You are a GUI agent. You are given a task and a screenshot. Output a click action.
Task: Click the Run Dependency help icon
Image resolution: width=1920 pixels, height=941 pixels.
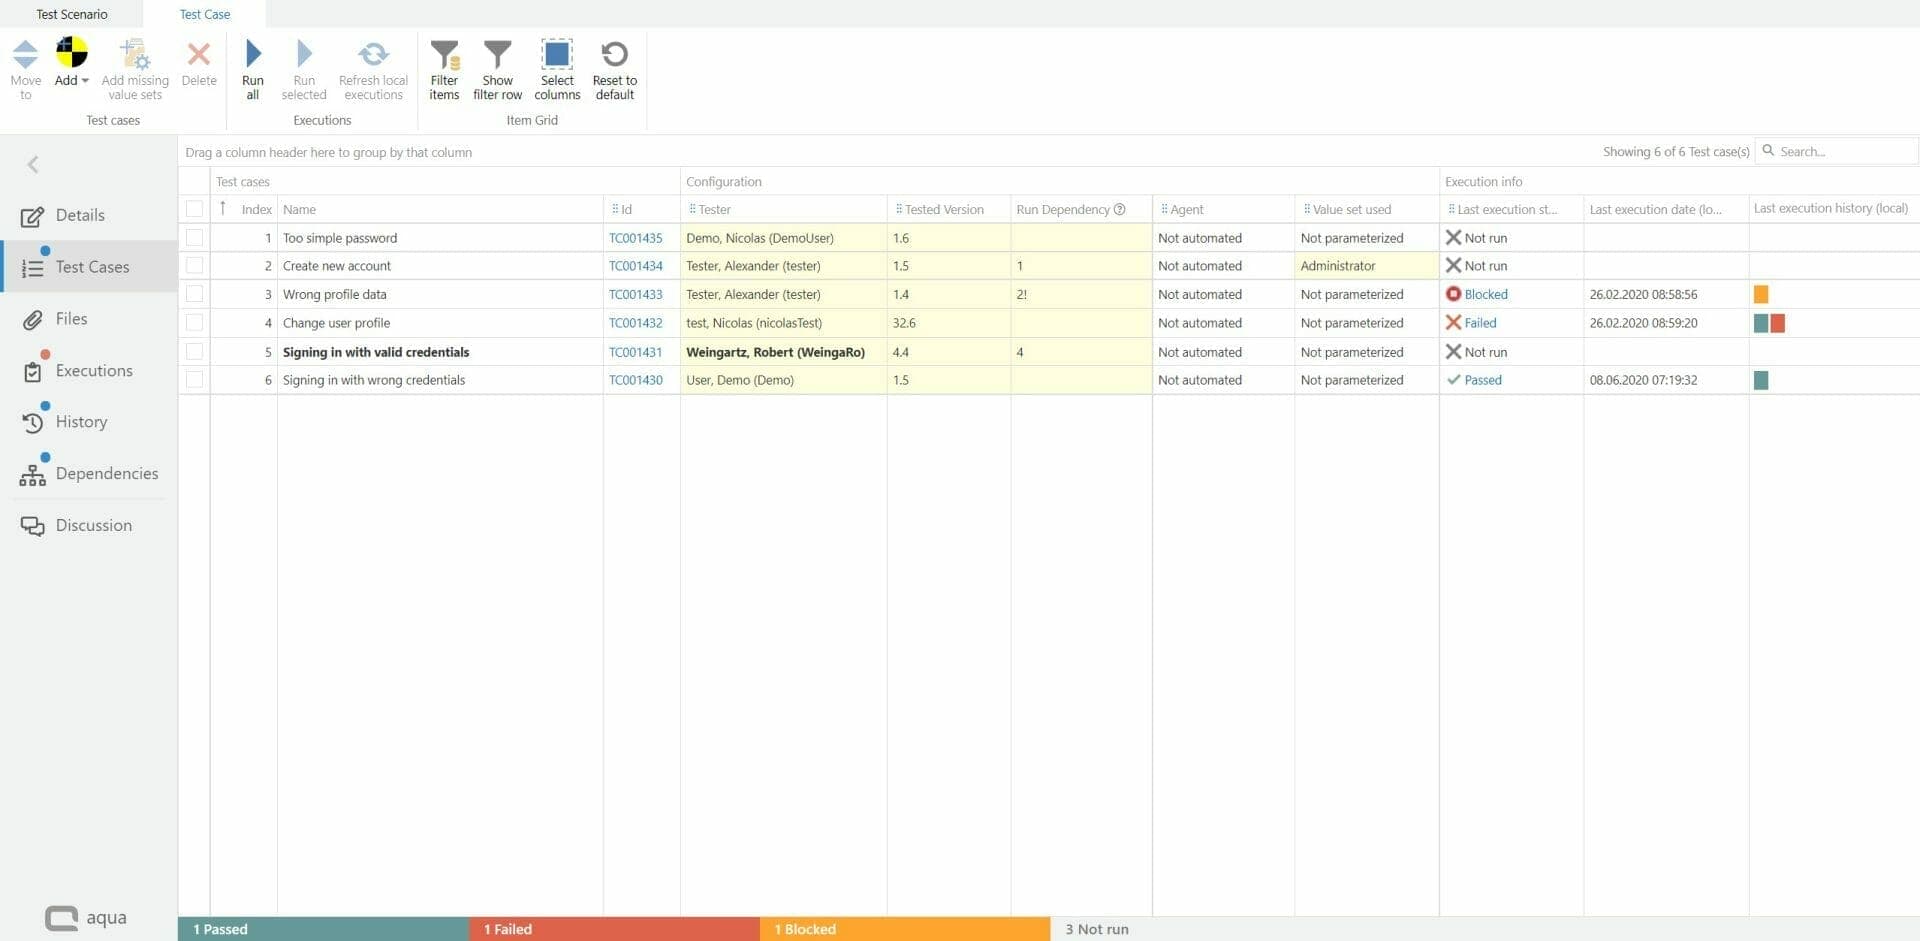point(1119,209)
